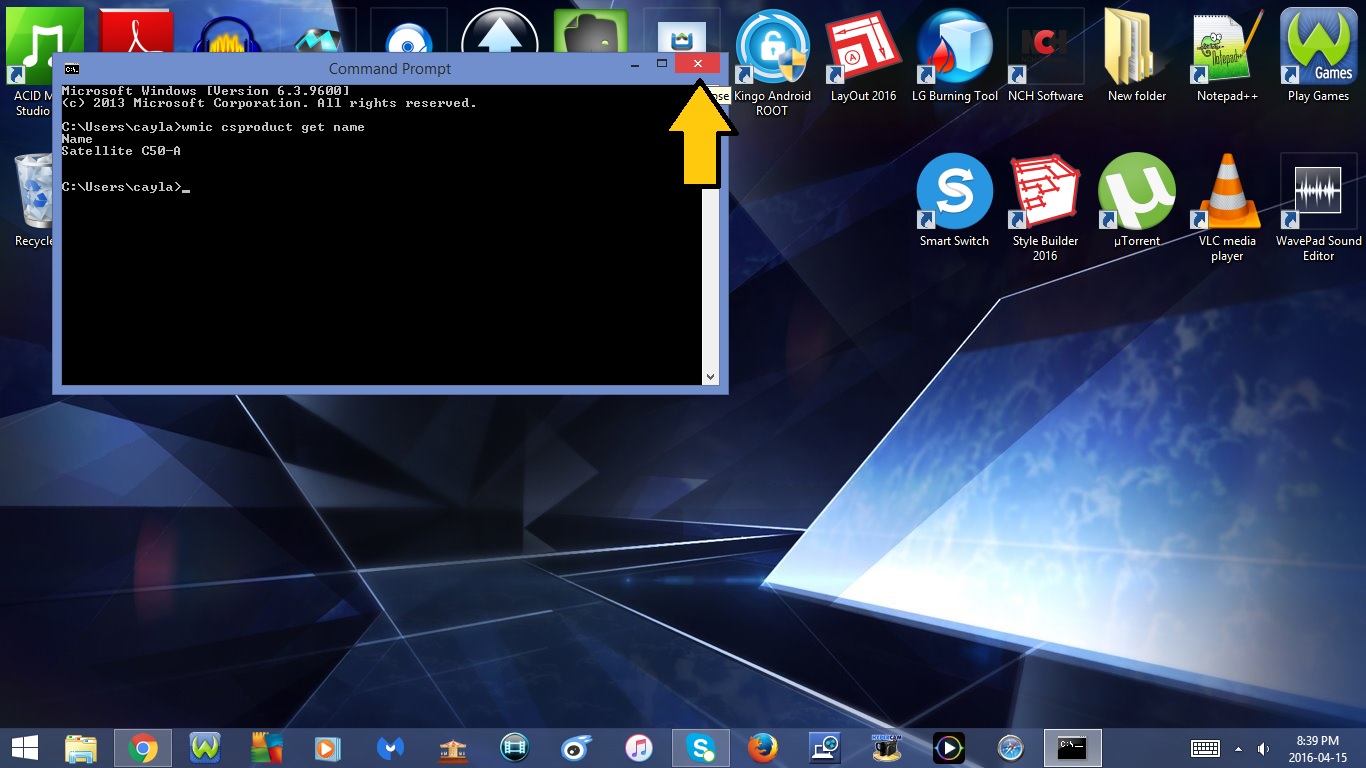Open the µTorrent desktop shortcut
The height and width of the screenshot is (768, 1366).
pos(1136,201)
